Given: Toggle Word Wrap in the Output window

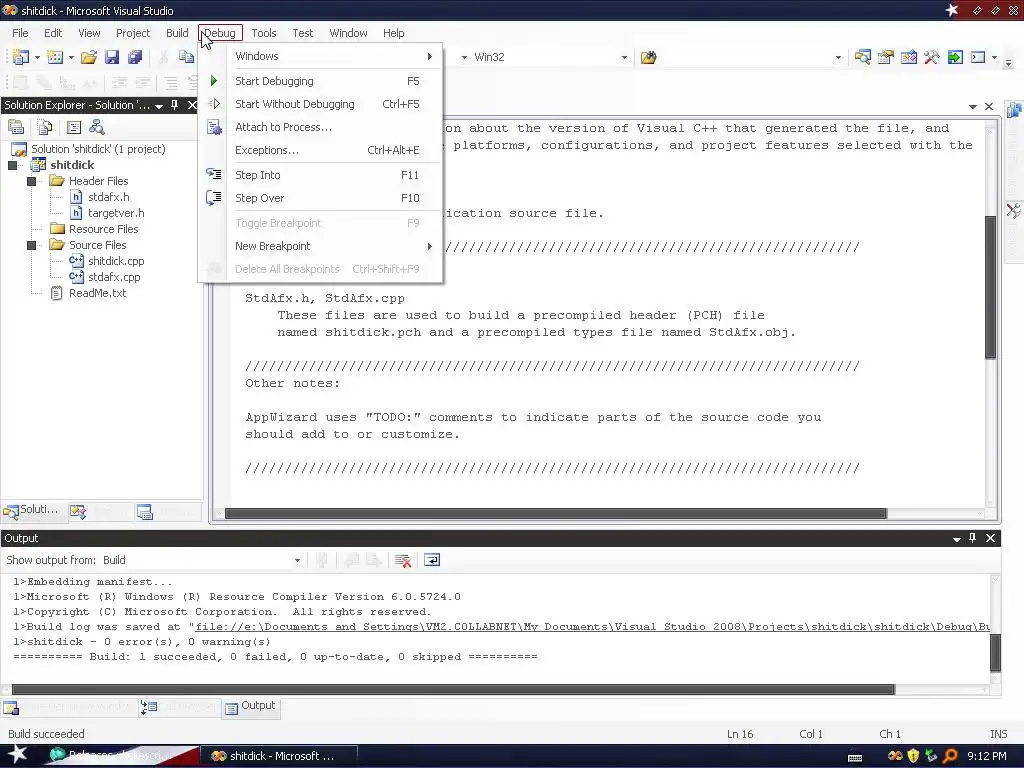Looking at the screenshot, I should pos(432,560).
